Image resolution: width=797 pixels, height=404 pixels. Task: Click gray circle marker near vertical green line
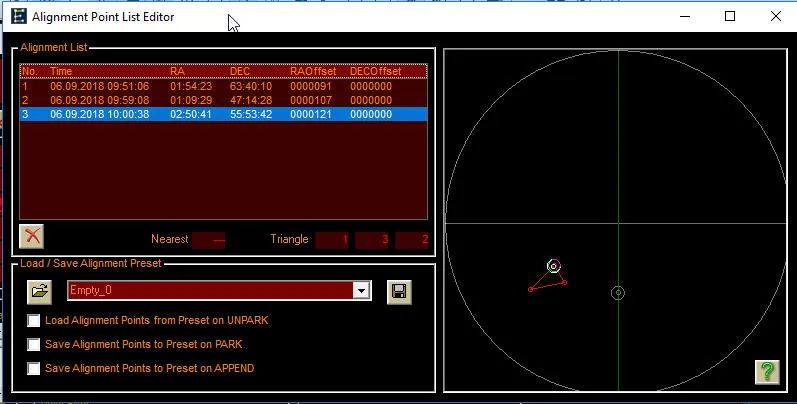tap(618, 293)
